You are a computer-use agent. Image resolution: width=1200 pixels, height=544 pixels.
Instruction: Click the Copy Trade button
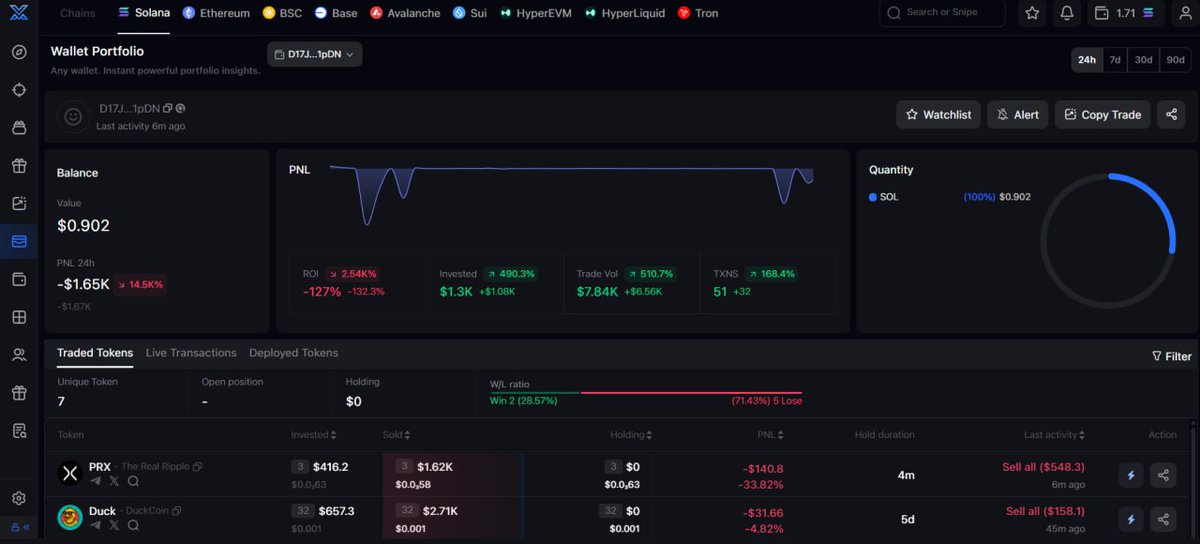[1102, 115]
